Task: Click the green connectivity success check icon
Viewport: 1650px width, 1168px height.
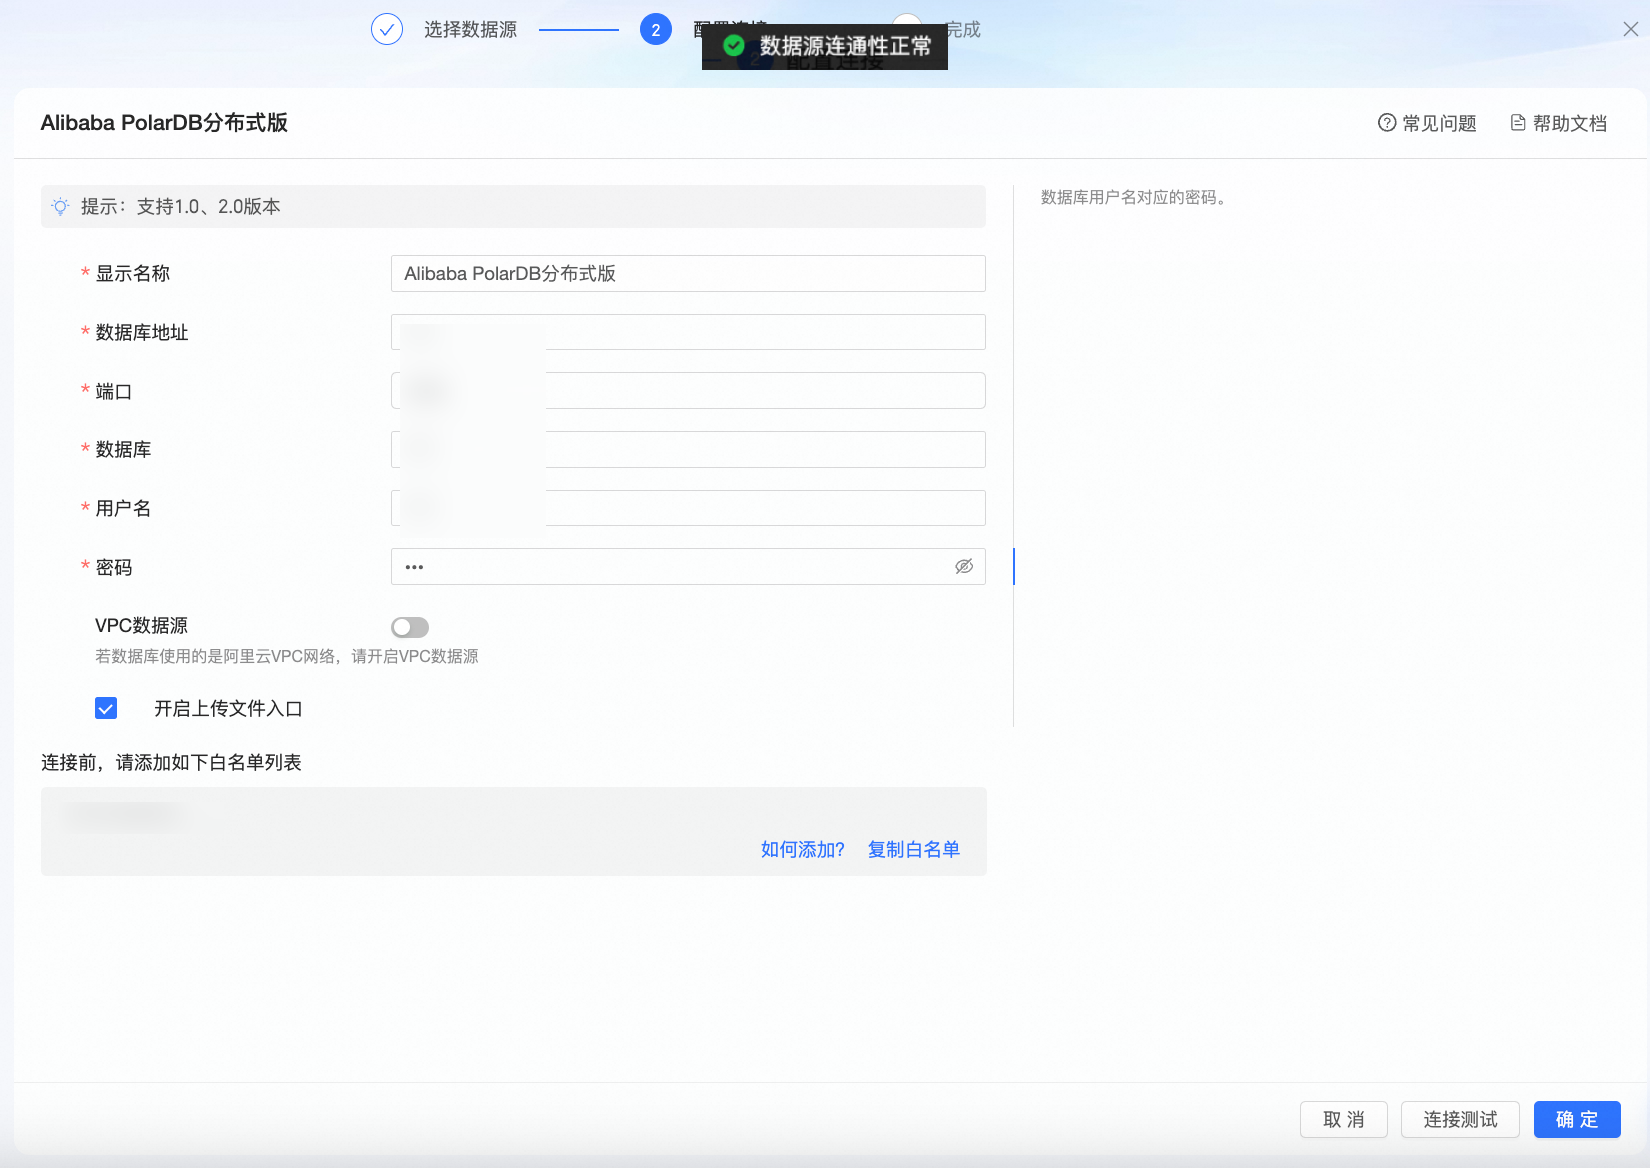Action: (x=734, y=46)
